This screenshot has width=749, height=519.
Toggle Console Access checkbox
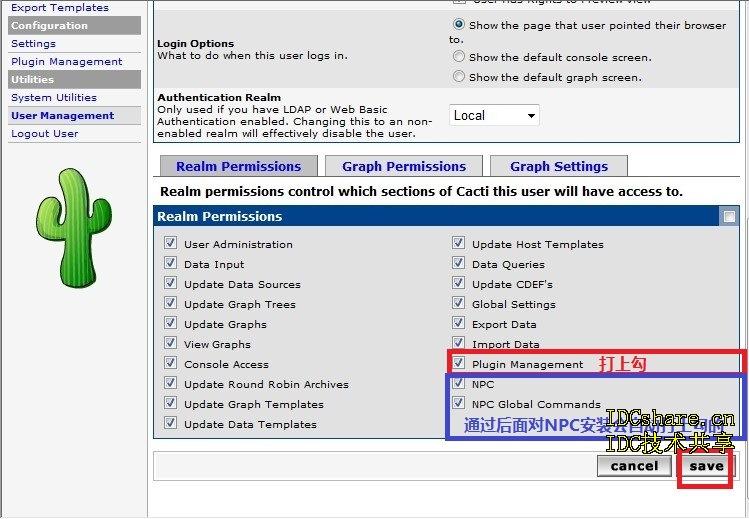pyautogui.click(x=171, y=363)
